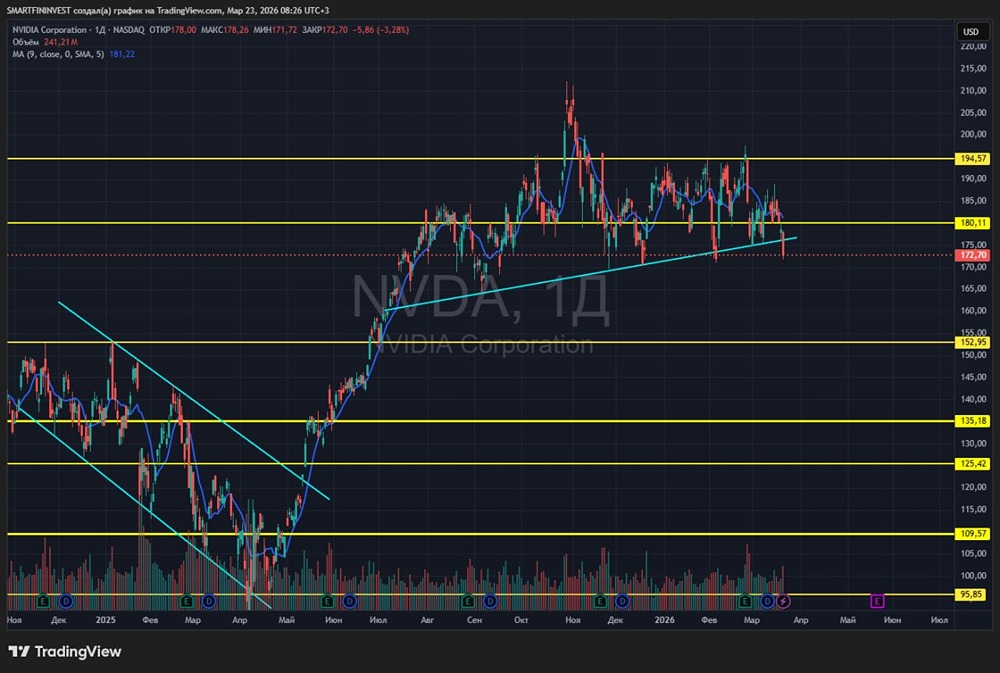Click the Фев 2025 label on the time axis
Screen dimensions: 1000x673
coord(151,619)
